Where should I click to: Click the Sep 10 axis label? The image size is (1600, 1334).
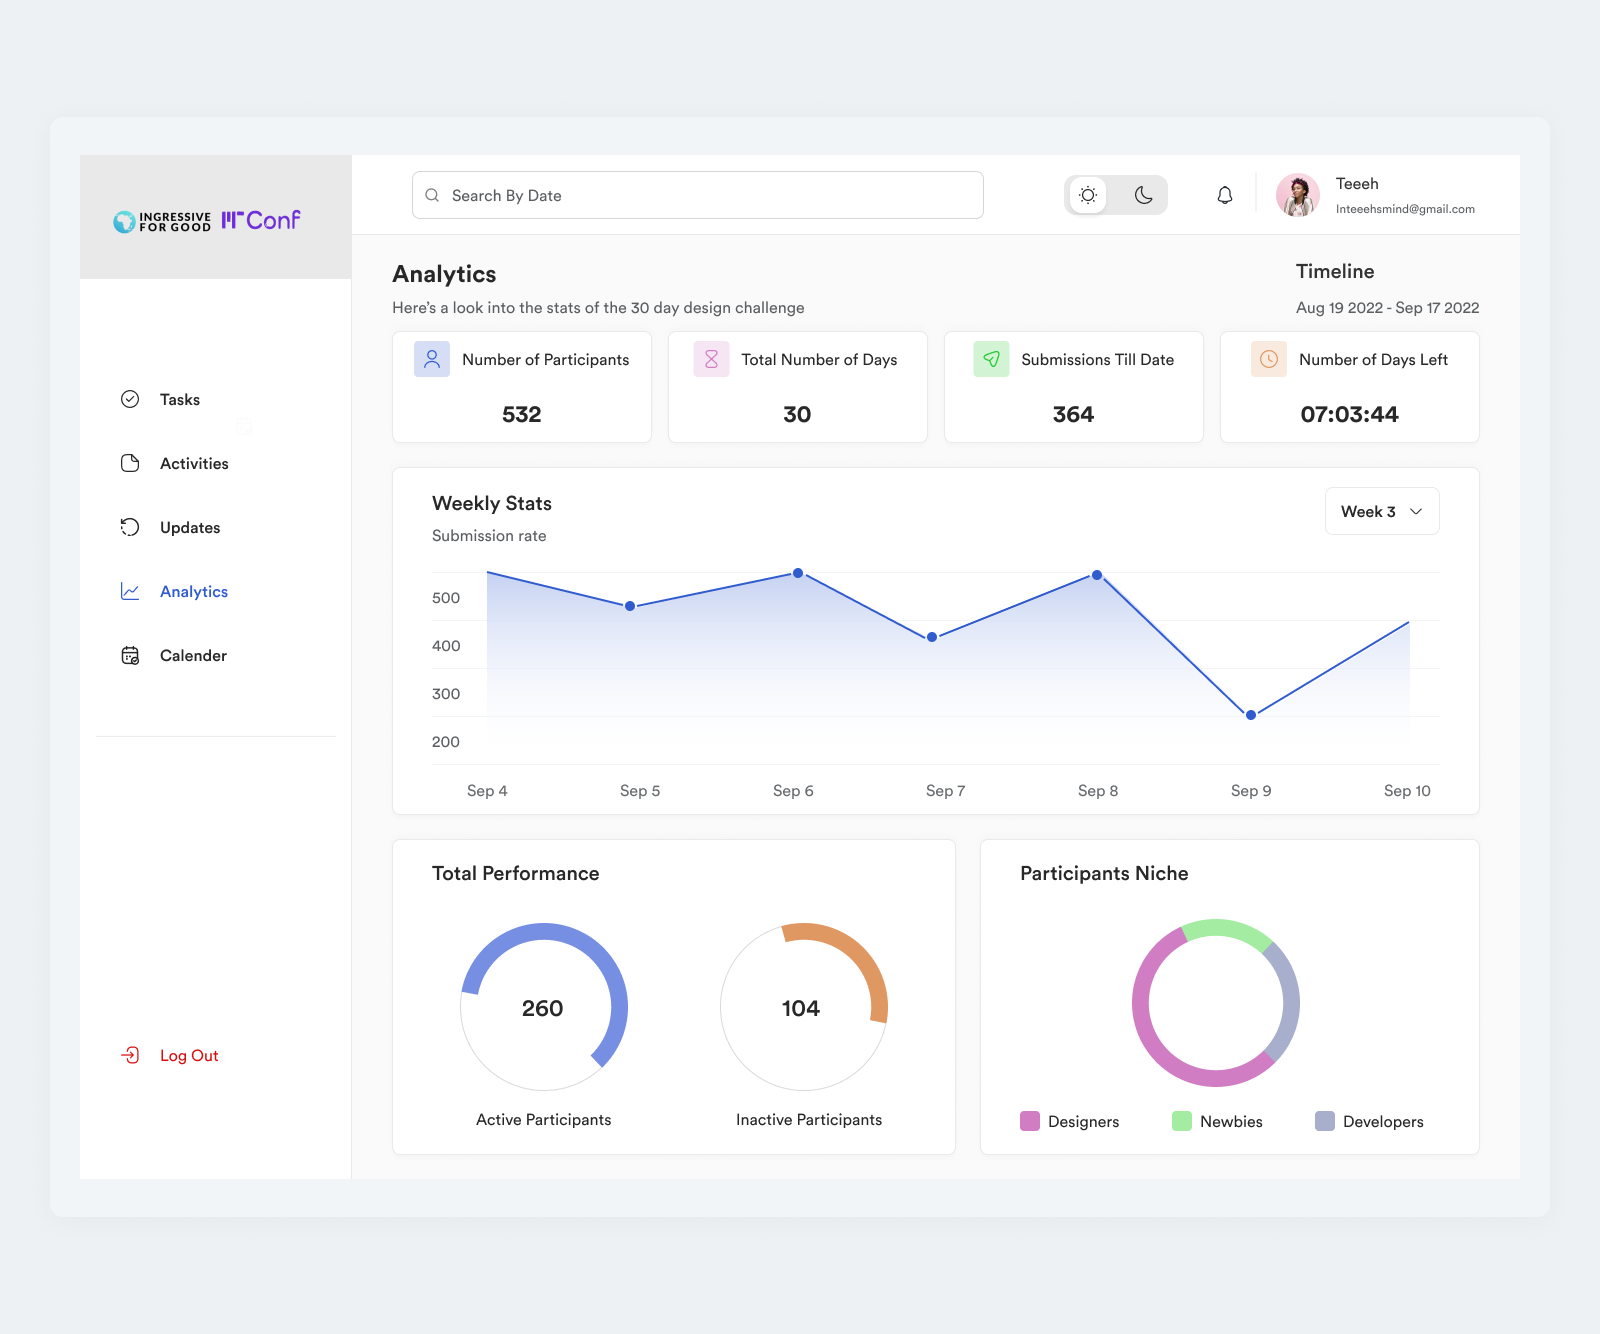[1407, 791]
